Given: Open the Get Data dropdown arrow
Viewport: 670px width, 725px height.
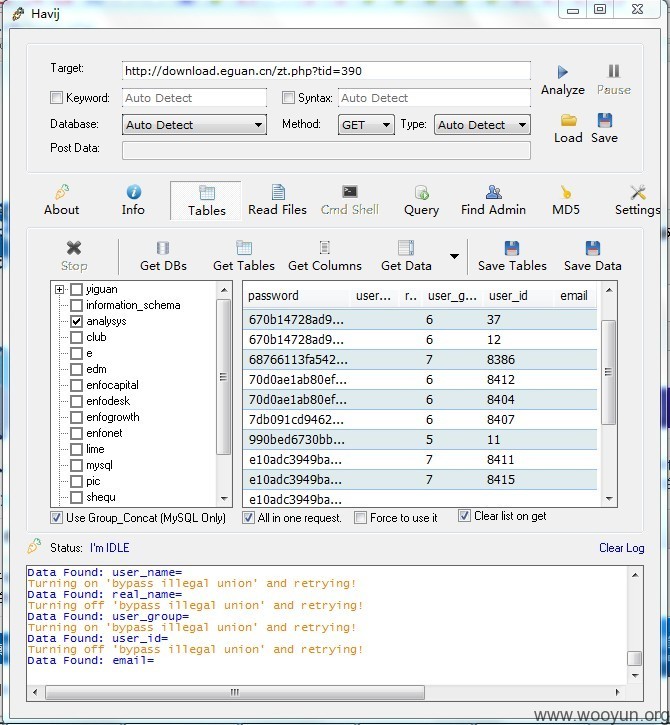Looking at the screenshot, I should point(455,256).
